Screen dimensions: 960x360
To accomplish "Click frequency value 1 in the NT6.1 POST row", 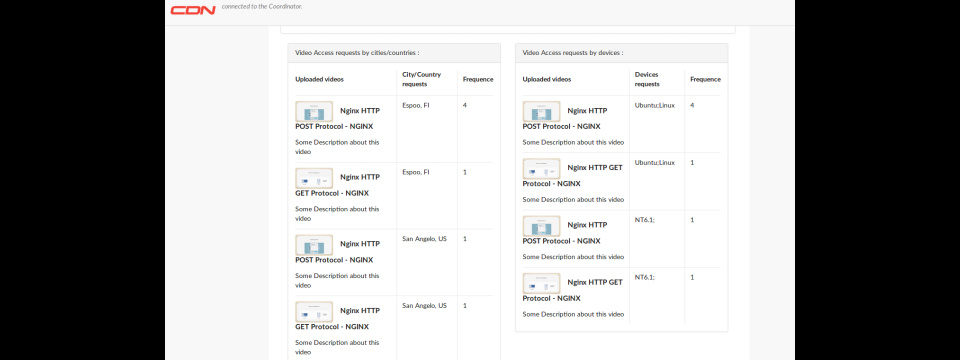I will (x=692, y=220).
